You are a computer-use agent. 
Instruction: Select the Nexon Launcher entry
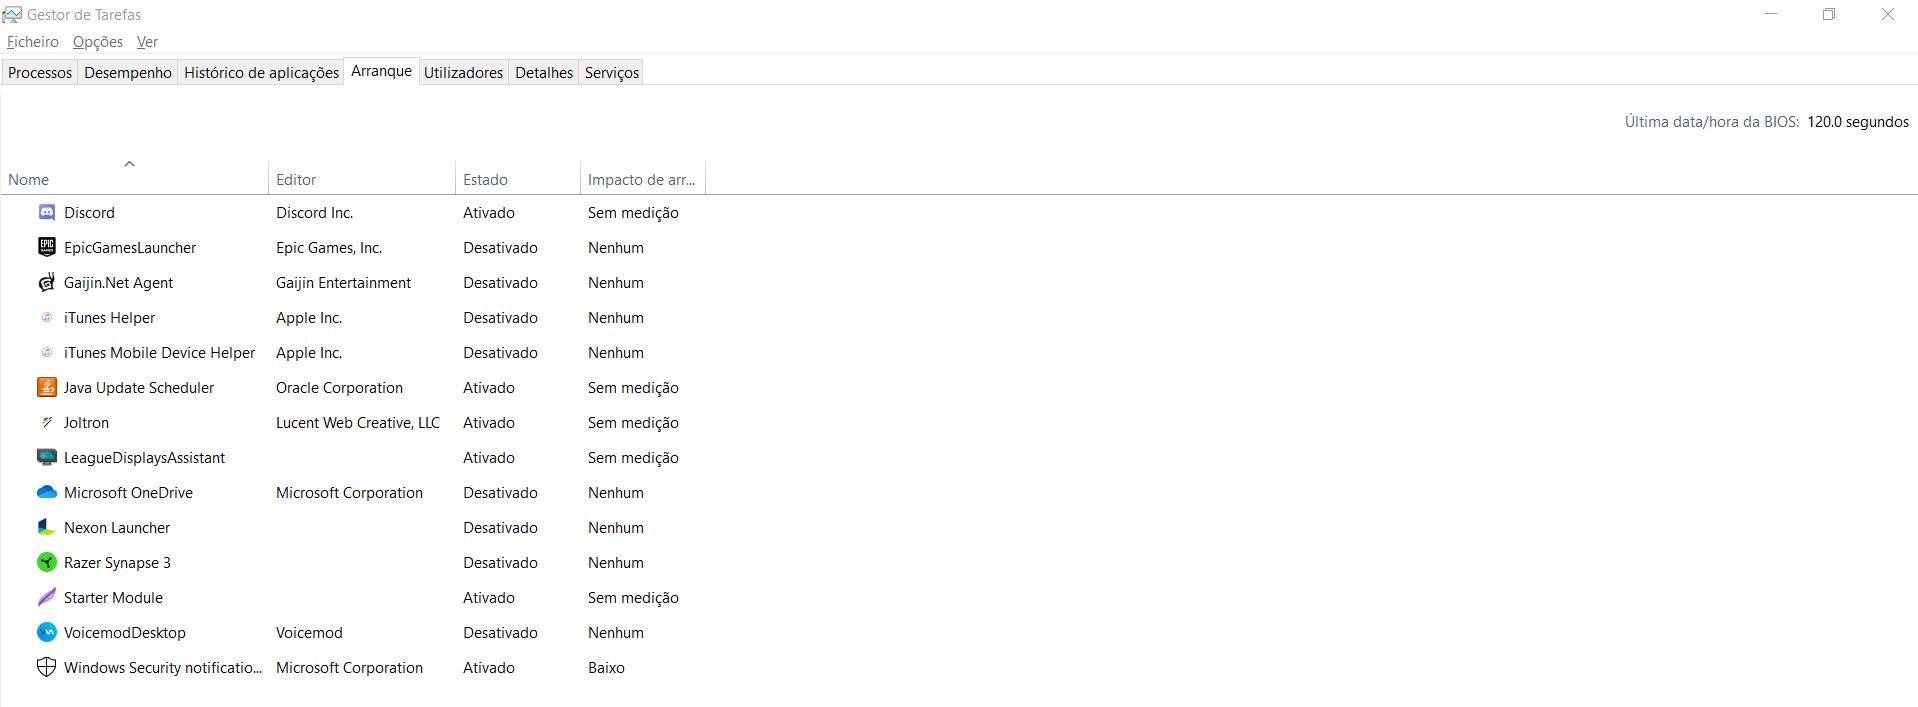click(x=117, y=527)
